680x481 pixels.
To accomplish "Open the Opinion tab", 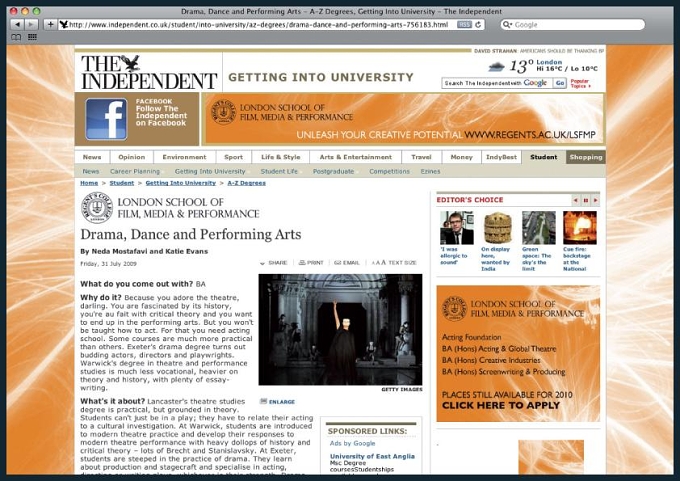I will coord(131,157).
